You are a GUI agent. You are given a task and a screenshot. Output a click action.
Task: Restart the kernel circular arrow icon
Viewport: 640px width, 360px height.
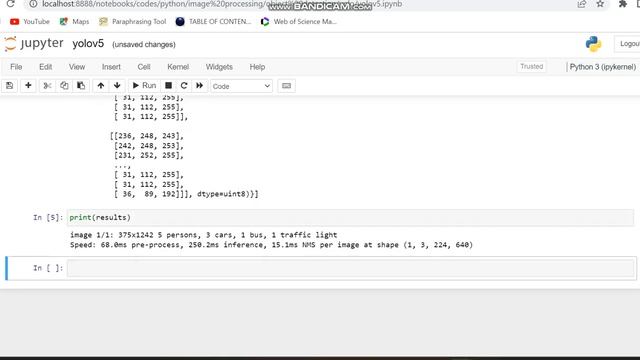coord(184,86)
